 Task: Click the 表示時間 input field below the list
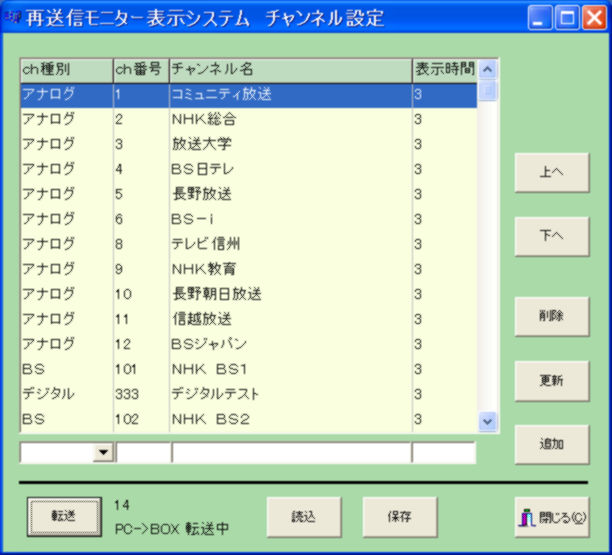click(444, 453)
